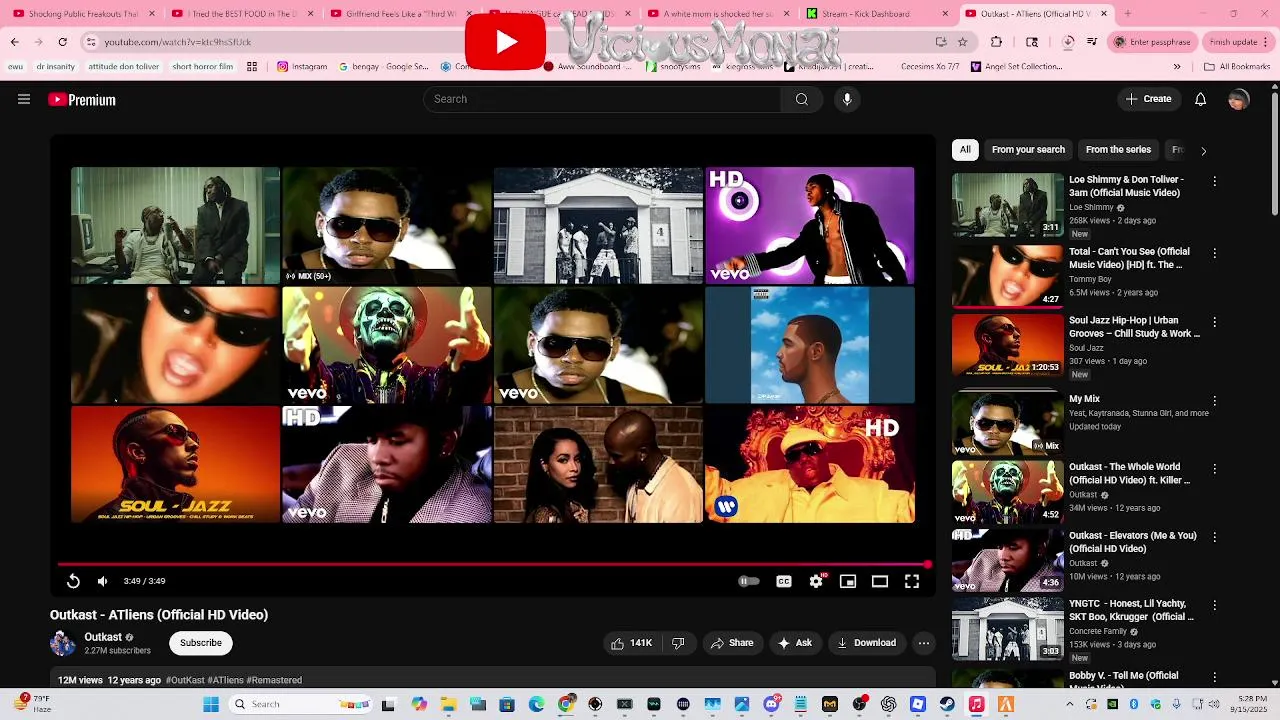Screen dimensions: 1280x720
Task: Dislike the Outkast video
Action: tap(678, 643)
